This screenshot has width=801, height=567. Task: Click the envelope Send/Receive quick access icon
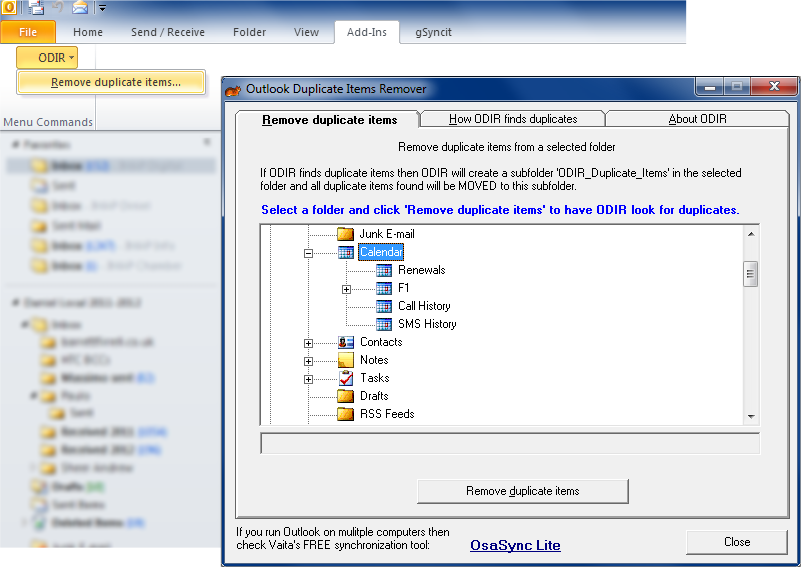(80, 7)
